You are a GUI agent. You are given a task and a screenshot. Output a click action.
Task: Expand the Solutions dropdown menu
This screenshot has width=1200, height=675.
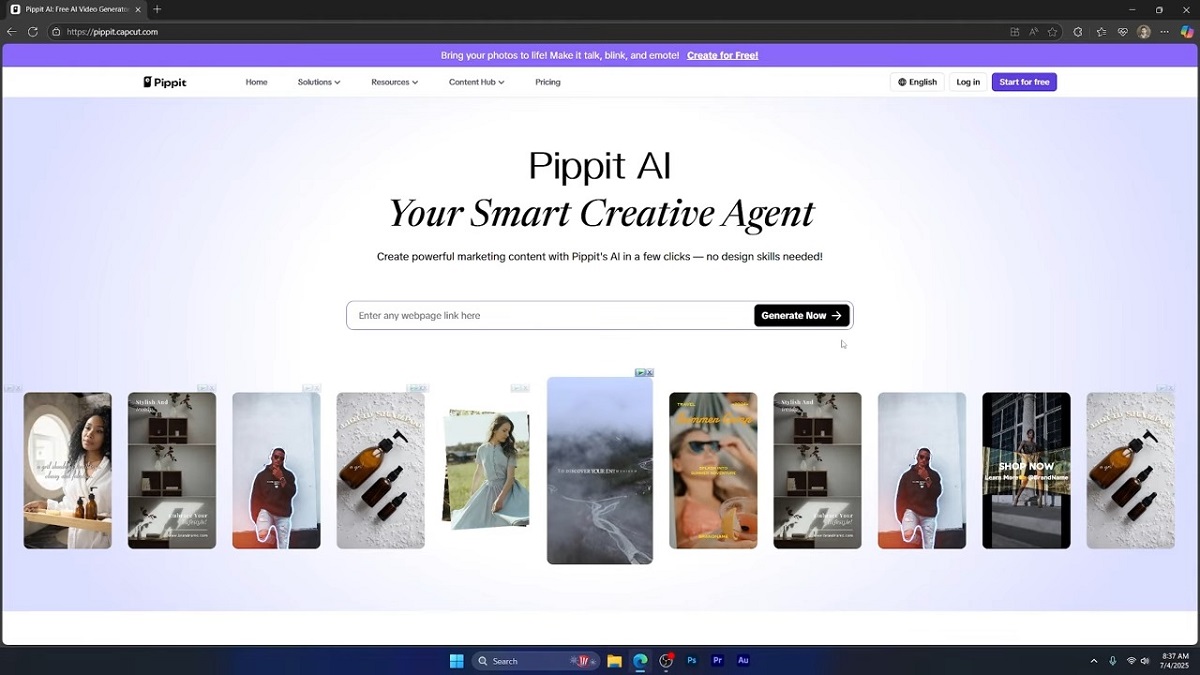pyautogui.click(x=319, y=82)
